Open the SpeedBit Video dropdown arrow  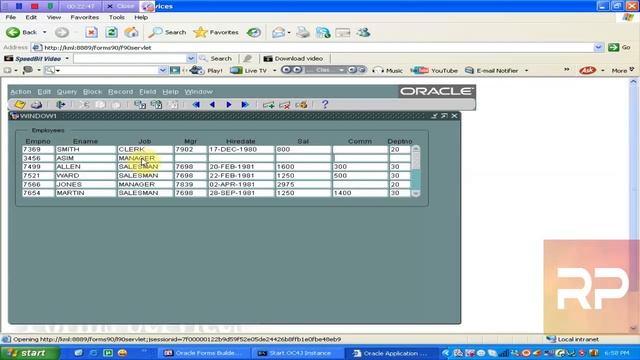pos(67,59)
